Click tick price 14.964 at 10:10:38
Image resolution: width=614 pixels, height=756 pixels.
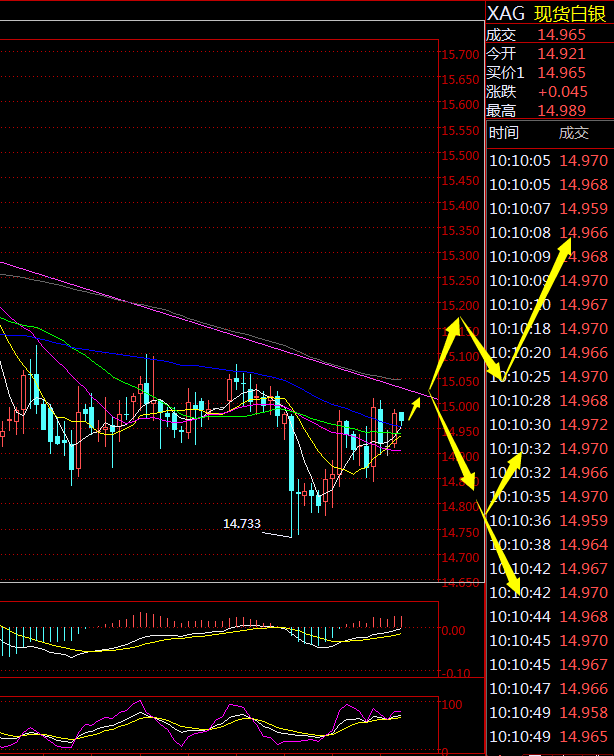coord(584,545)
